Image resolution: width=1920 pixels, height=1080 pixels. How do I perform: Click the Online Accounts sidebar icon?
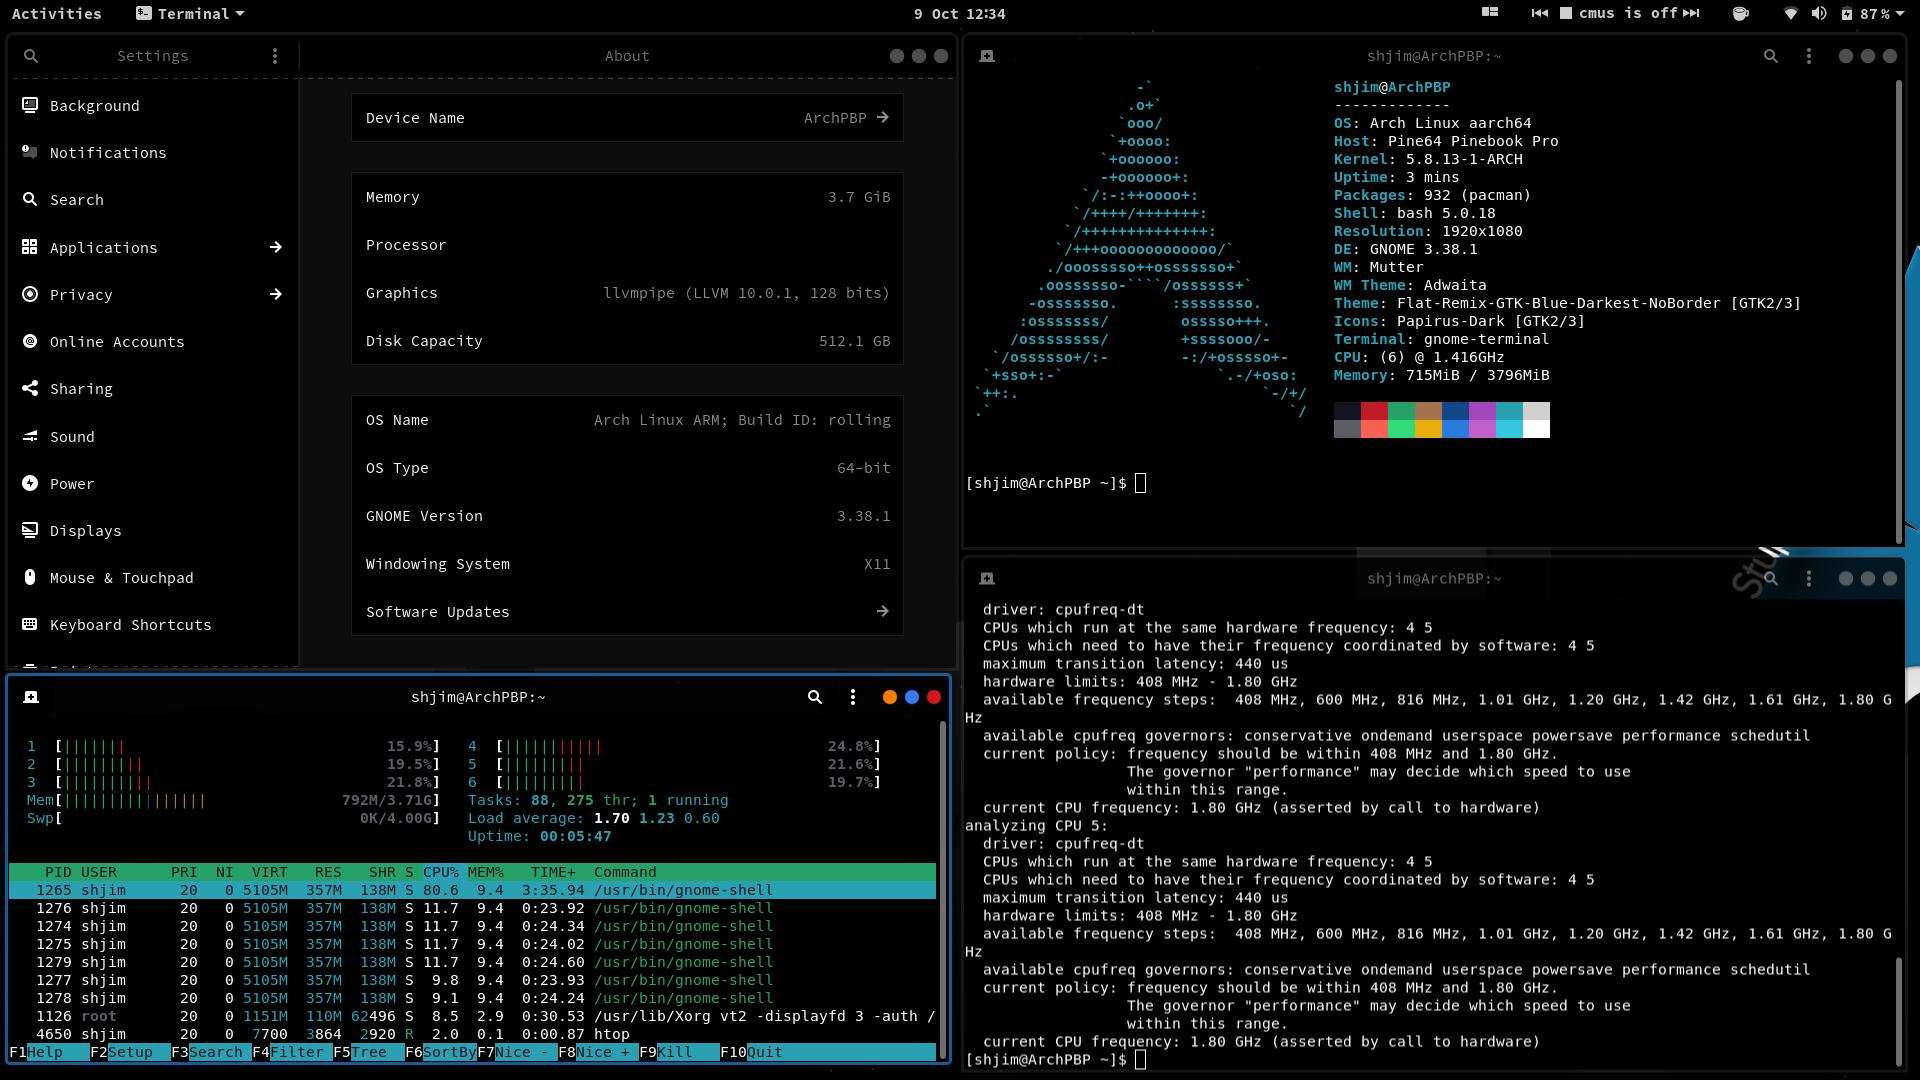(30, 341)
